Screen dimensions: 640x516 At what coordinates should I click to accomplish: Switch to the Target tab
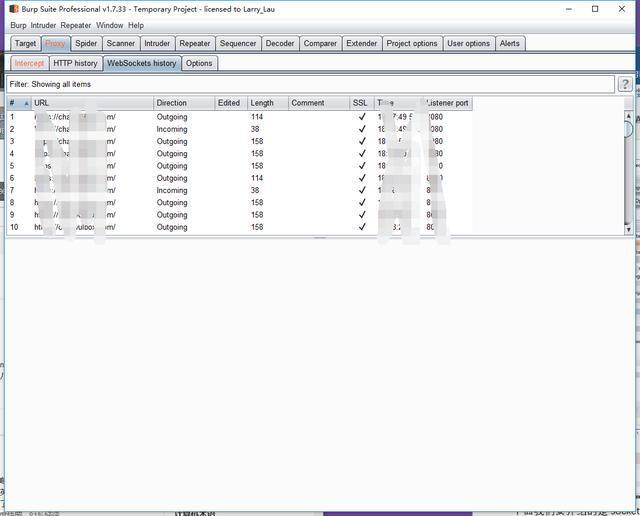pyautogui.click(x=25, y=43)
